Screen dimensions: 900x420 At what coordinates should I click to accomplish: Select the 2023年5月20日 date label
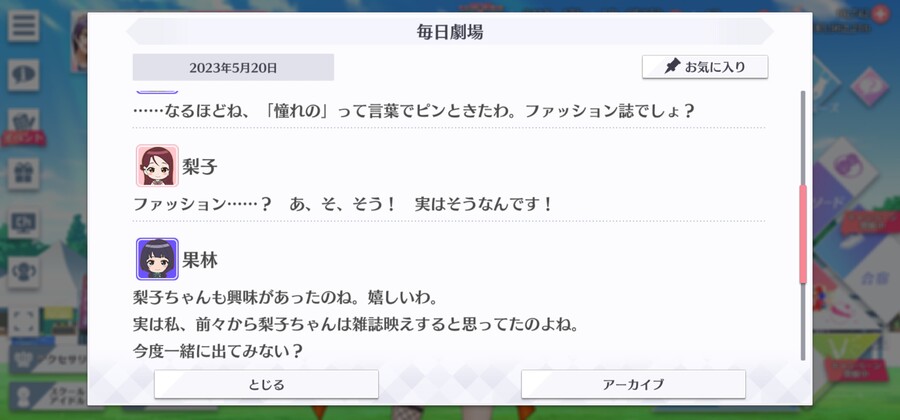233,68
